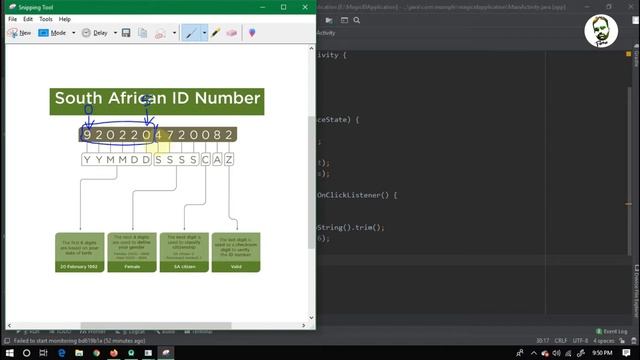This screenshot has width=640, height=360.
Task: Expand the Mode dropdown arrow
Action: pyautogui.click(x=73, y=33)
